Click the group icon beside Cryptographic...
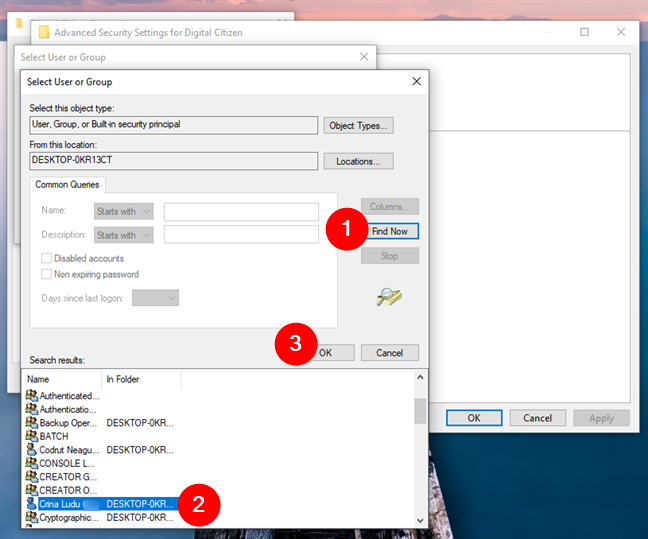This screenshot has width=648, height=539. (x=31, y=517)
